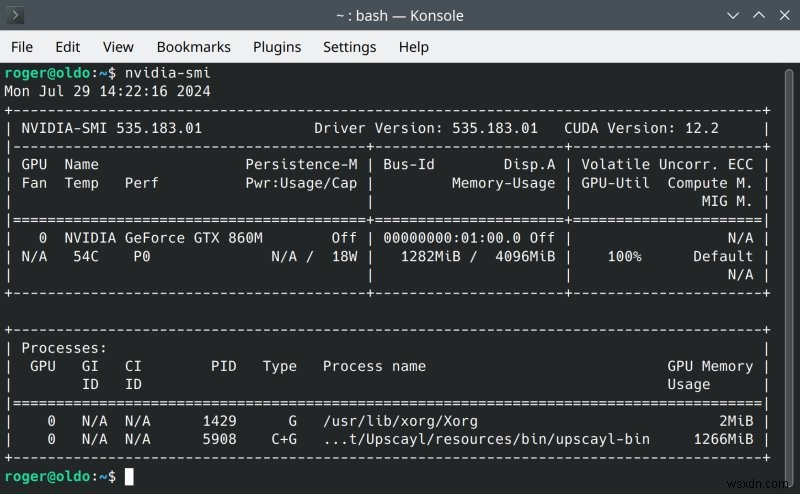Click the date line Mon Jul 29 14:22:16 2024
The image size is (800, 494).
pos(107,91)
